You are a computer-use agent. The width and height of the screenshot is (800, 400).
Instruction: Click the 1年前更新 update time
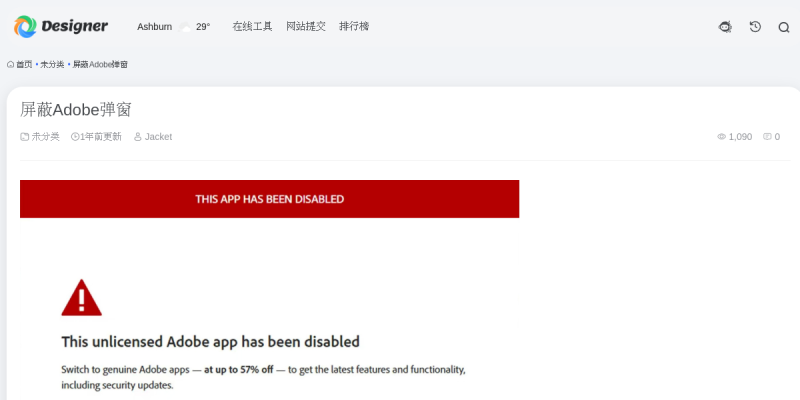[101, 137]
